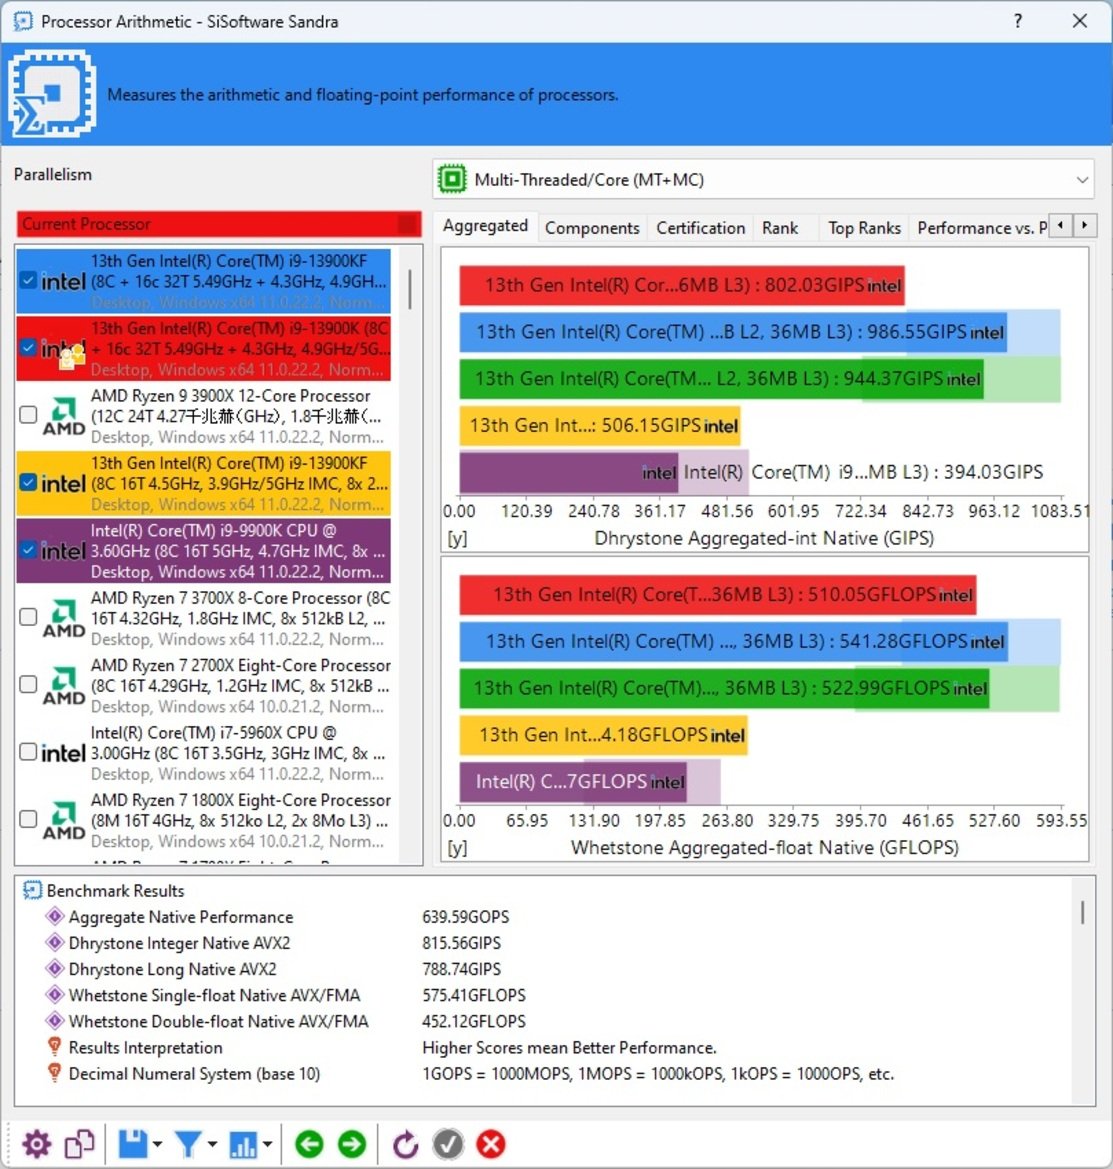Click the Processor Arithmetic sigma chip logo
This screenshot has width=1113, height=1169.
tap(51, 93)
